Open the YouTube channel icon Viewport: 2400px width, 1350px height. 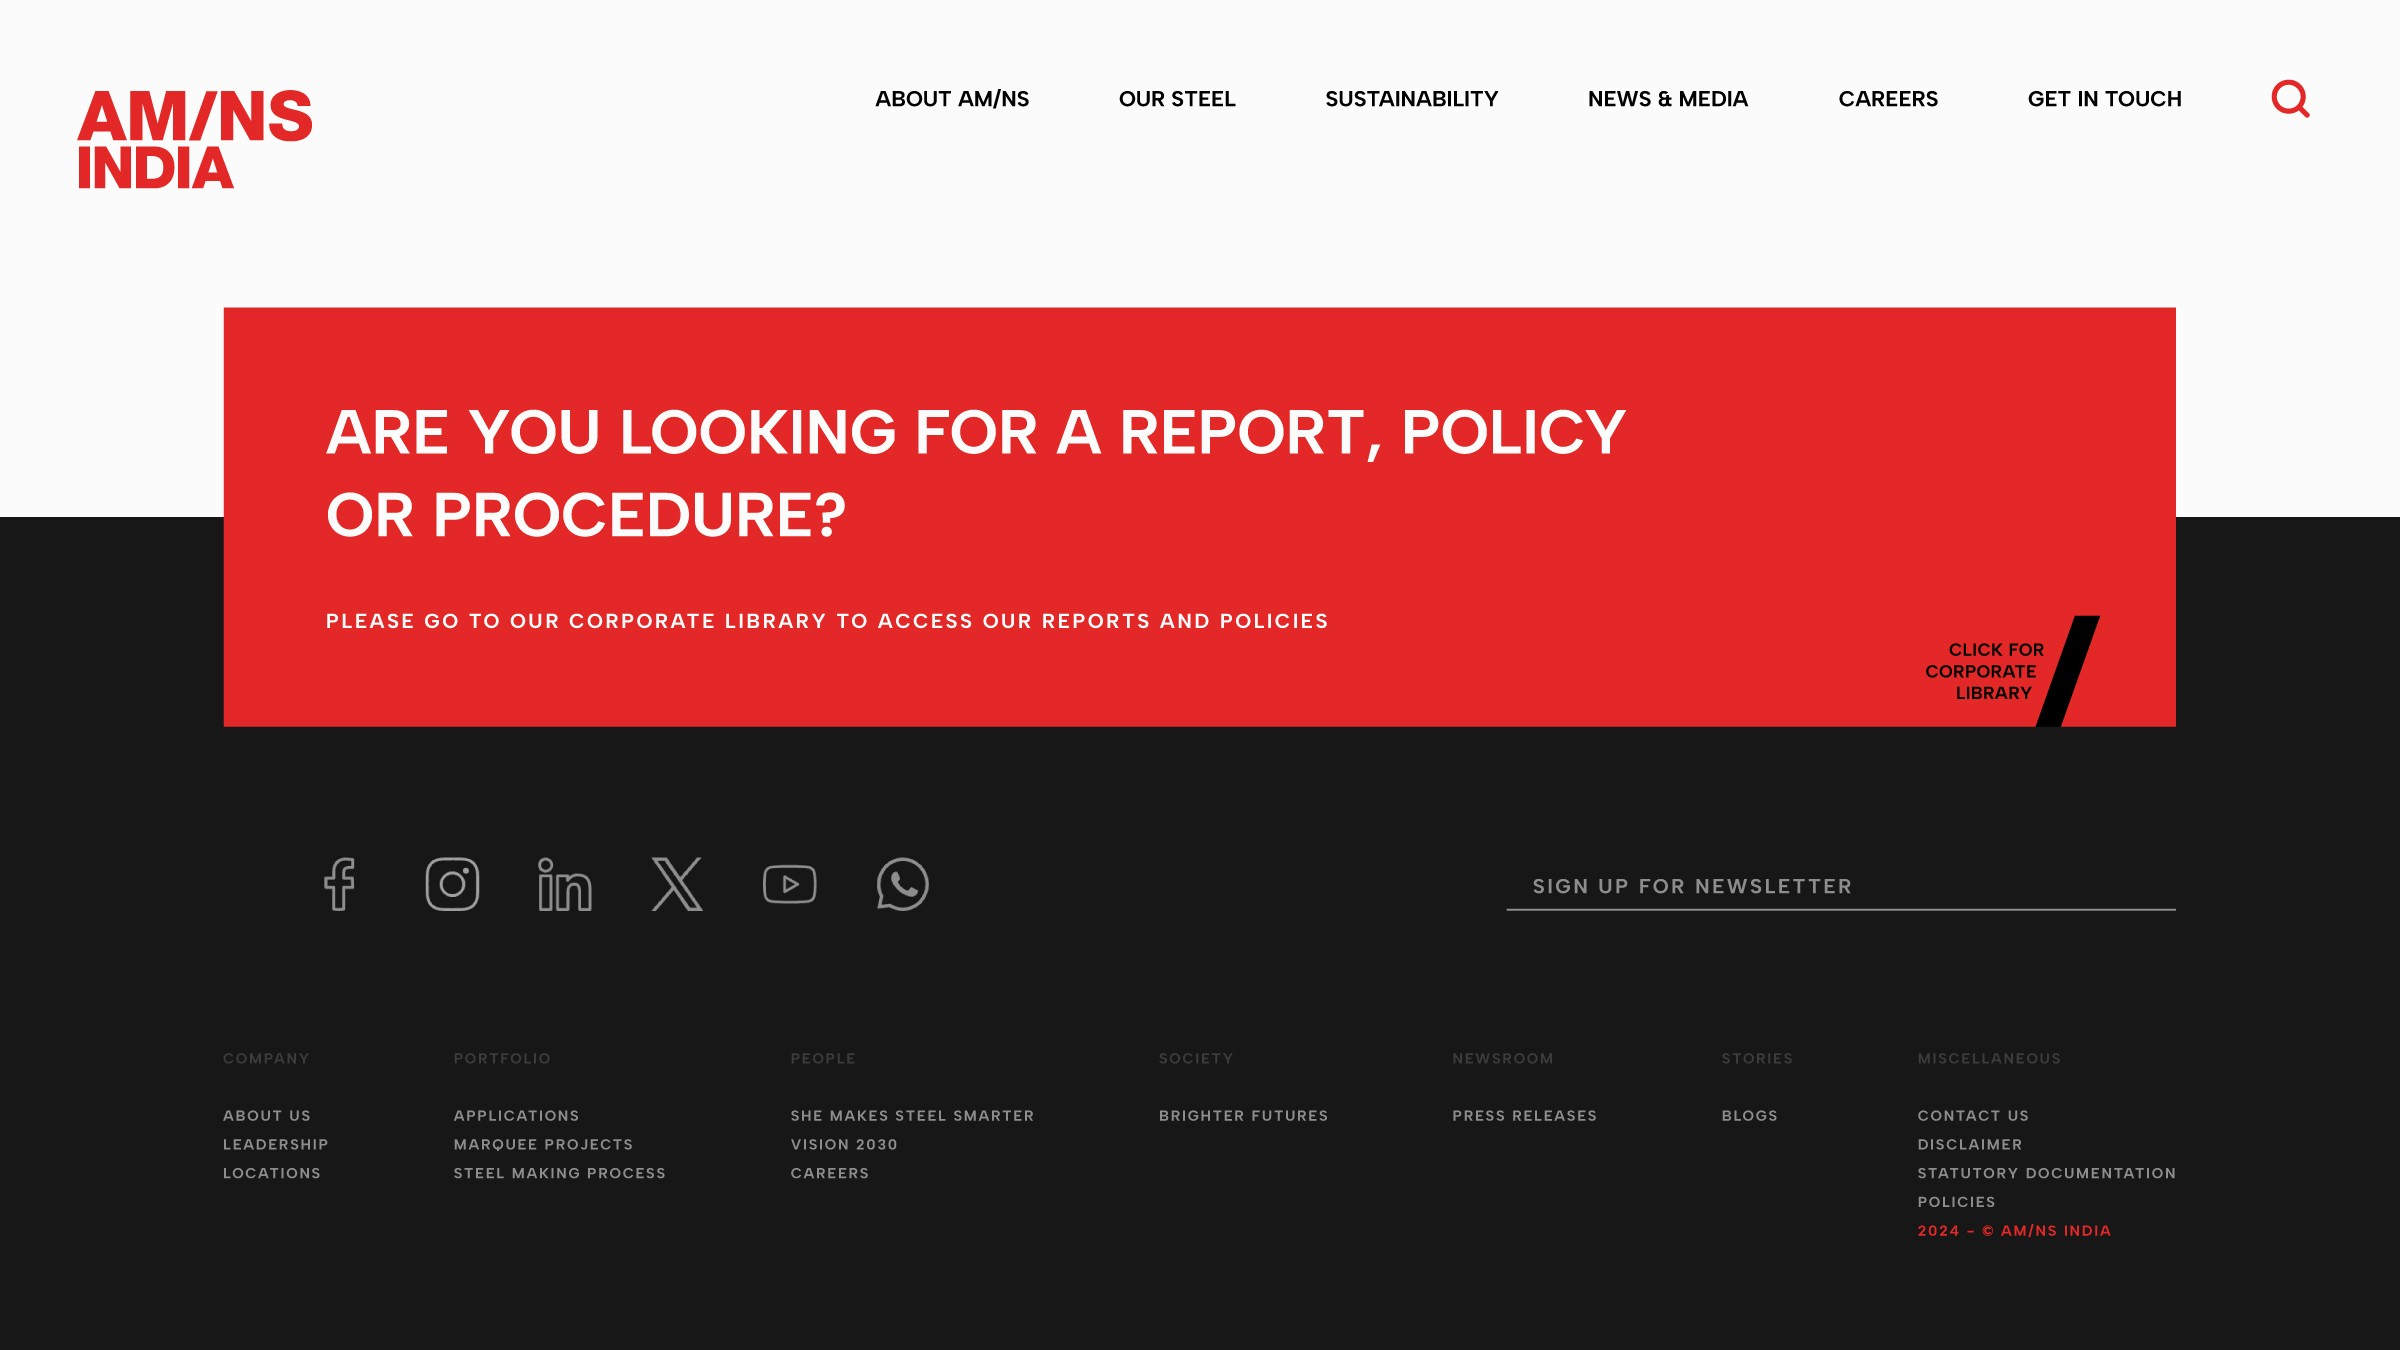[790, 884]
